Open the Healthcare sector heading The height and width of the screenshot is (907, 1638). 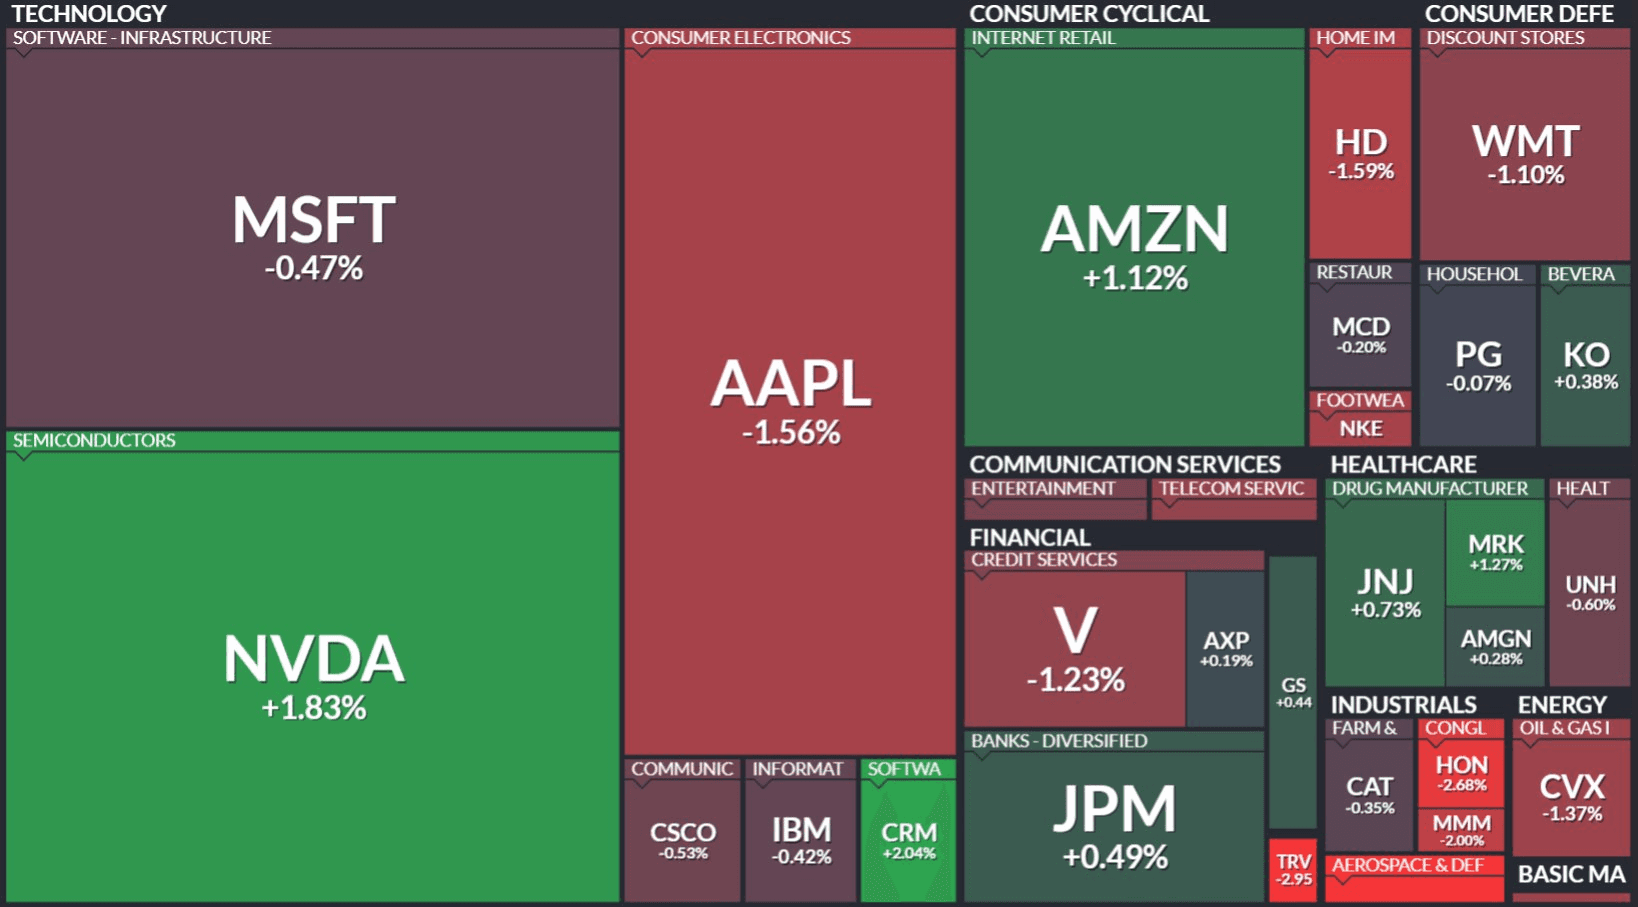[x=1403, y=465]
